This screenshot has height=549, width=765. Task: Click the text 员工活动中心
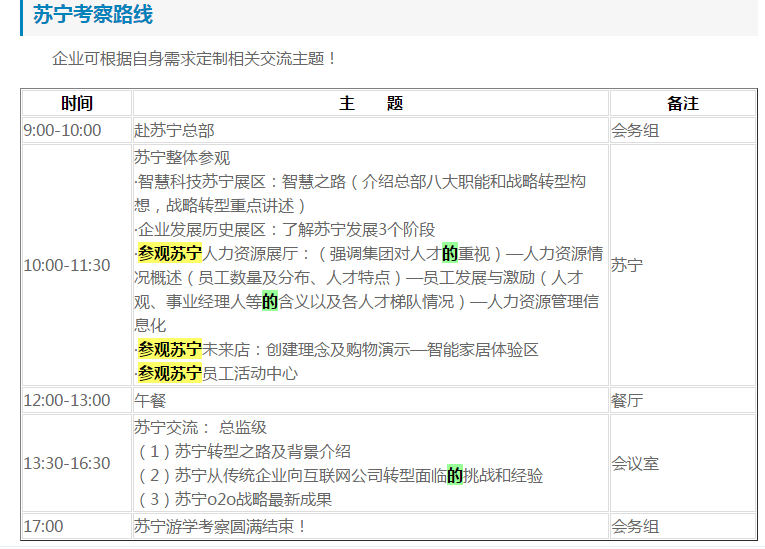tap(250, 373)
